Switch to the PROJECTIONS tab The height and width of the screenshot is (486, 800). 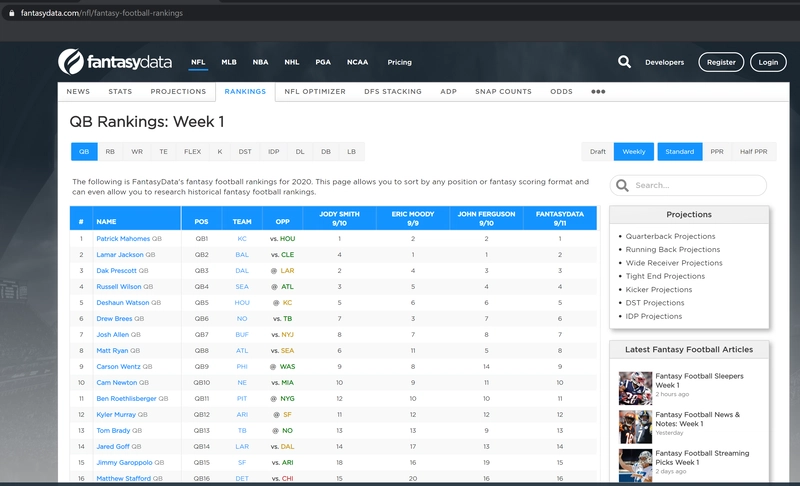pos(178,92)
